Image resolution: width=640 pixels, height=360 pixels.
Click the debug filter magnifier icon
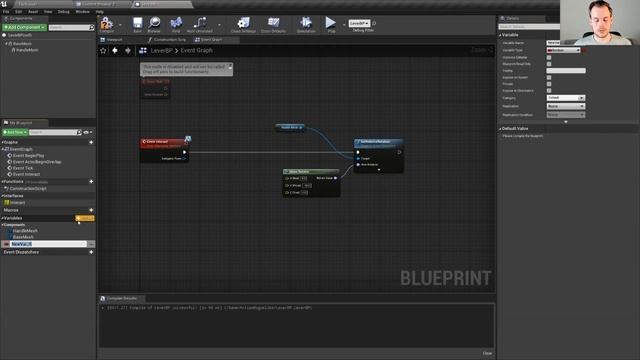point(374,23)
